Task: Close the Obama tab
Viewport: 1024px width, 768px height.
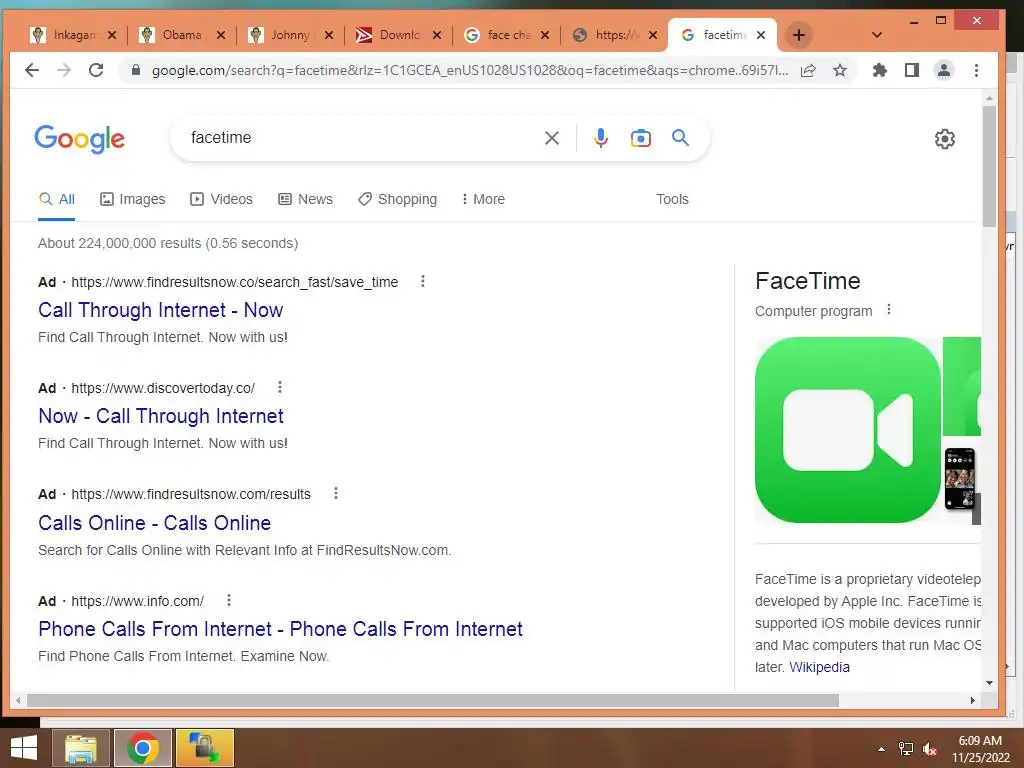Action: click(x=221, y=35)
